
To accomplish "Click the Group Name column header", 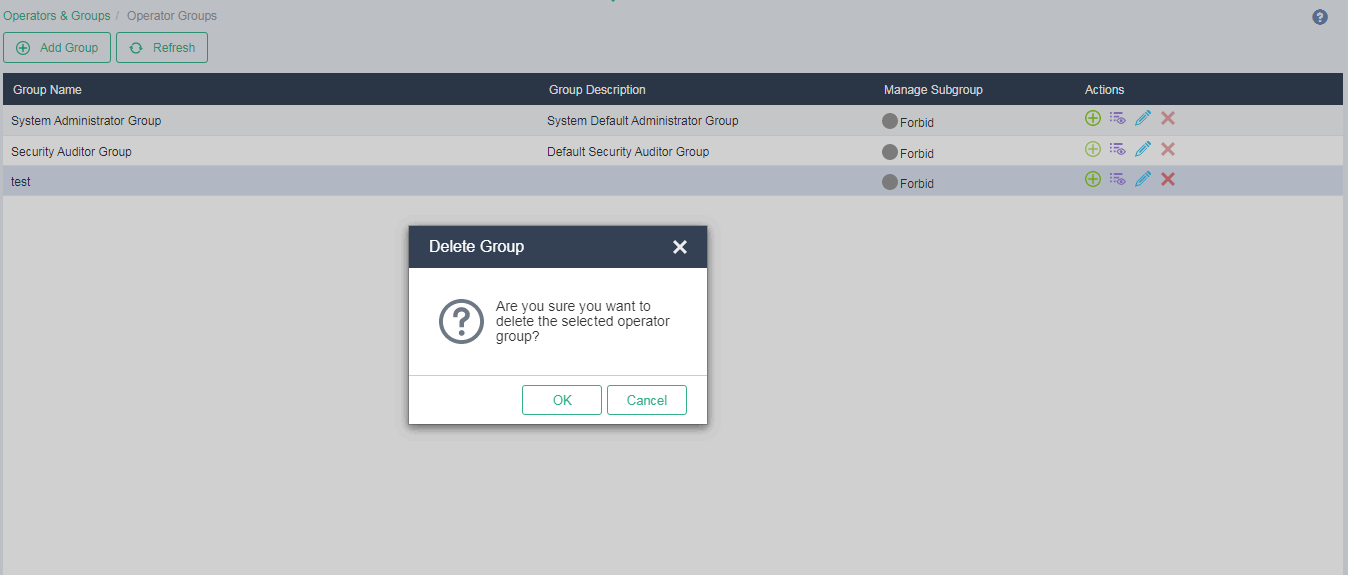I will click(x=47, y=90).
